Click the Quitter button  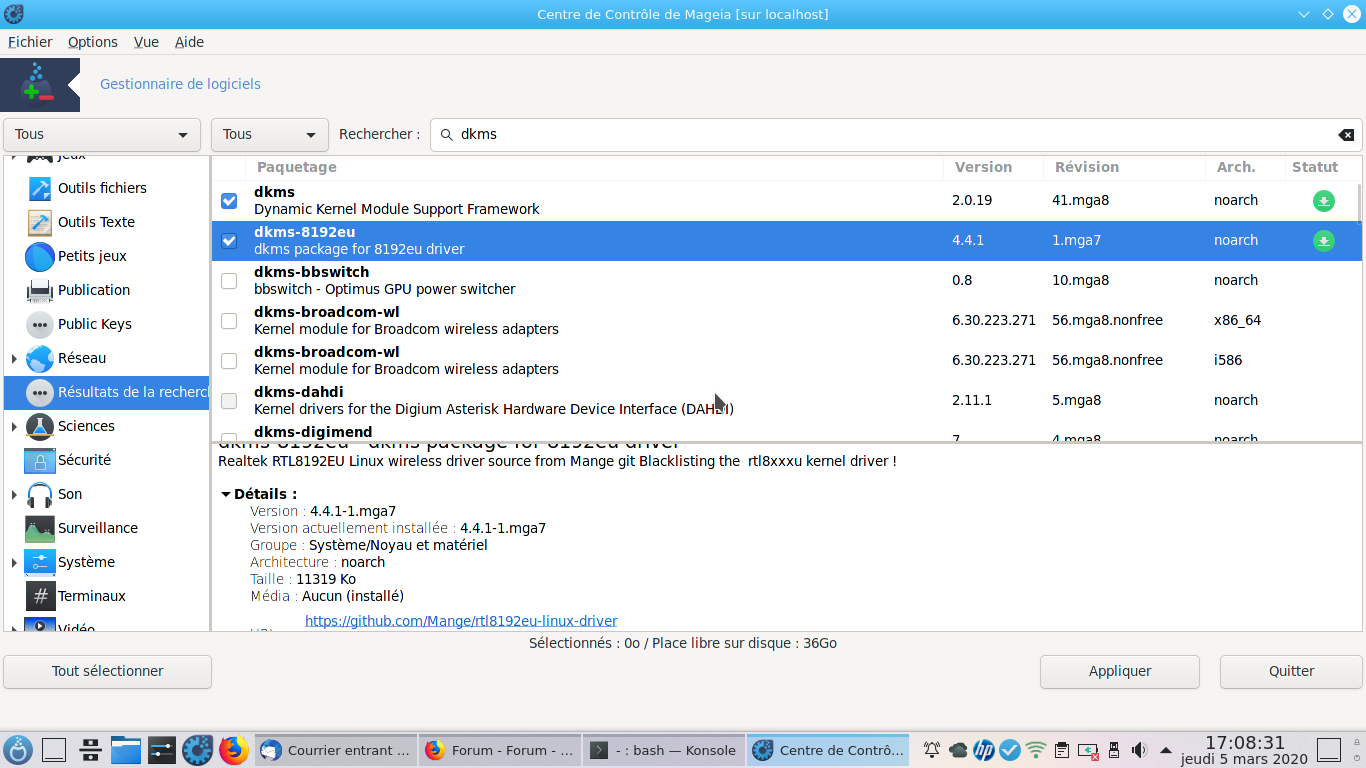coord(1291,671)
